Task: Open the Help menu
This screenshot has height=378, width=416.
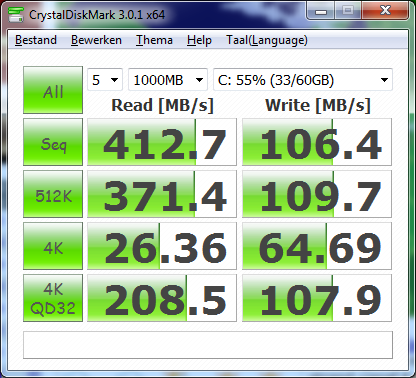Action: click(199, 40)
